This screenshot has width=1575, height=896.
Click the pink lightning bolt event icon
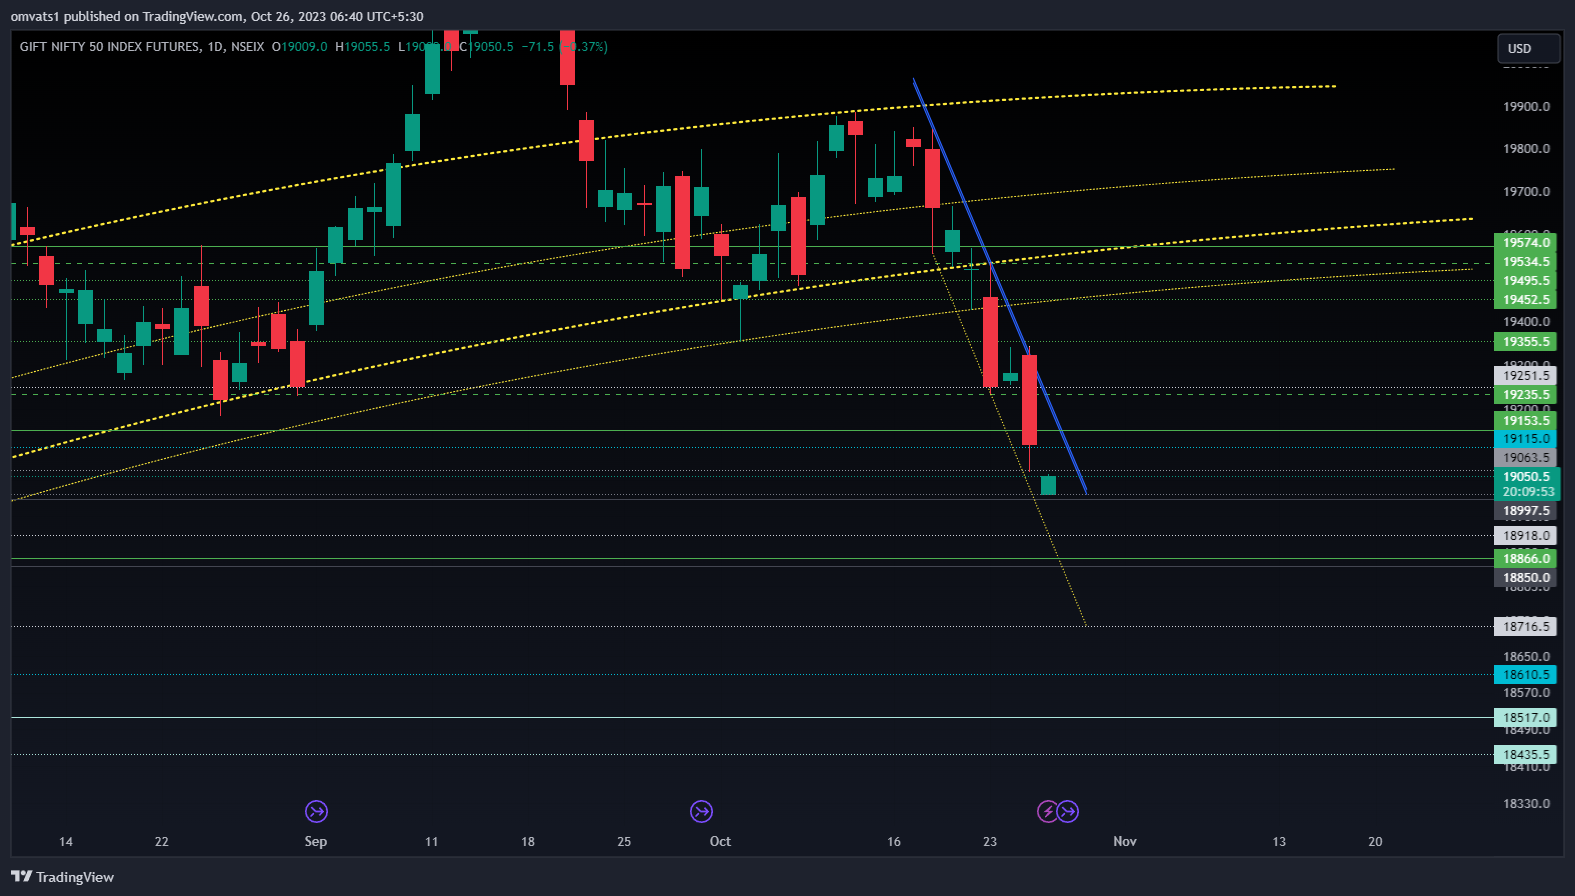(x=1047, y=811)
